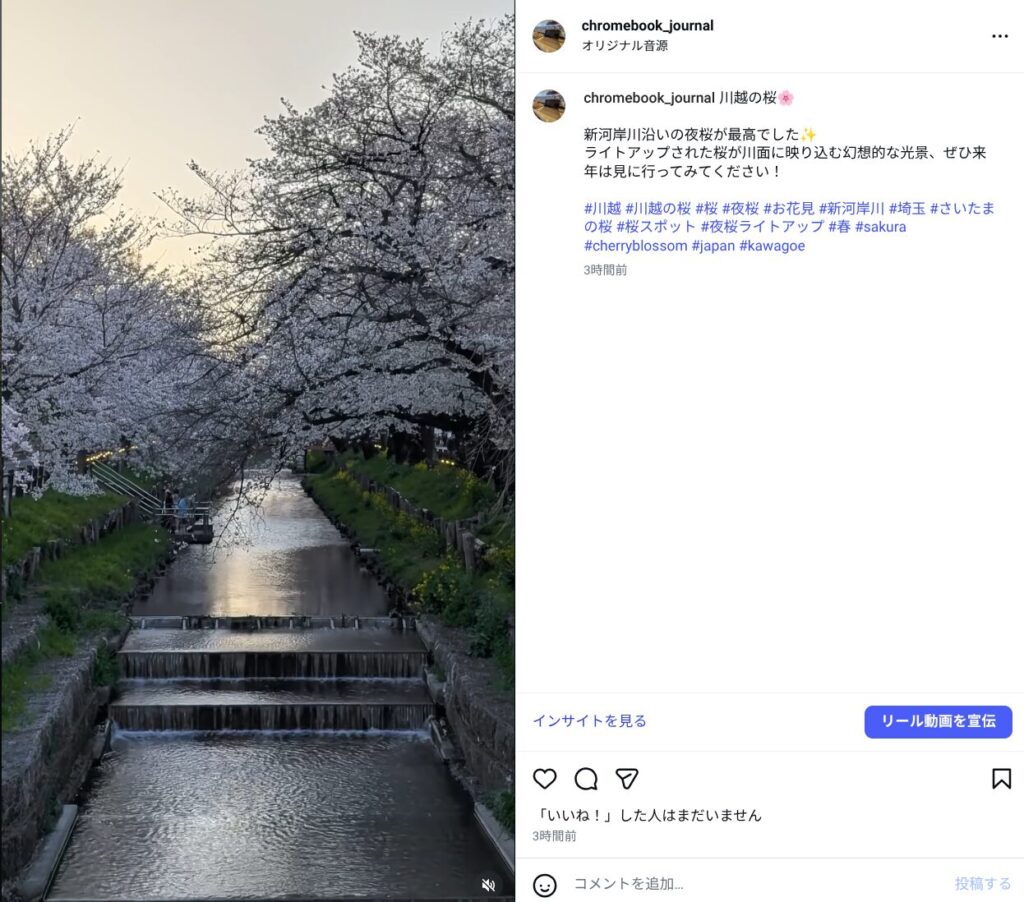The image size is (1024, 902).
Task: Pause the cherry blossom reel video
Action: point(257,451)
